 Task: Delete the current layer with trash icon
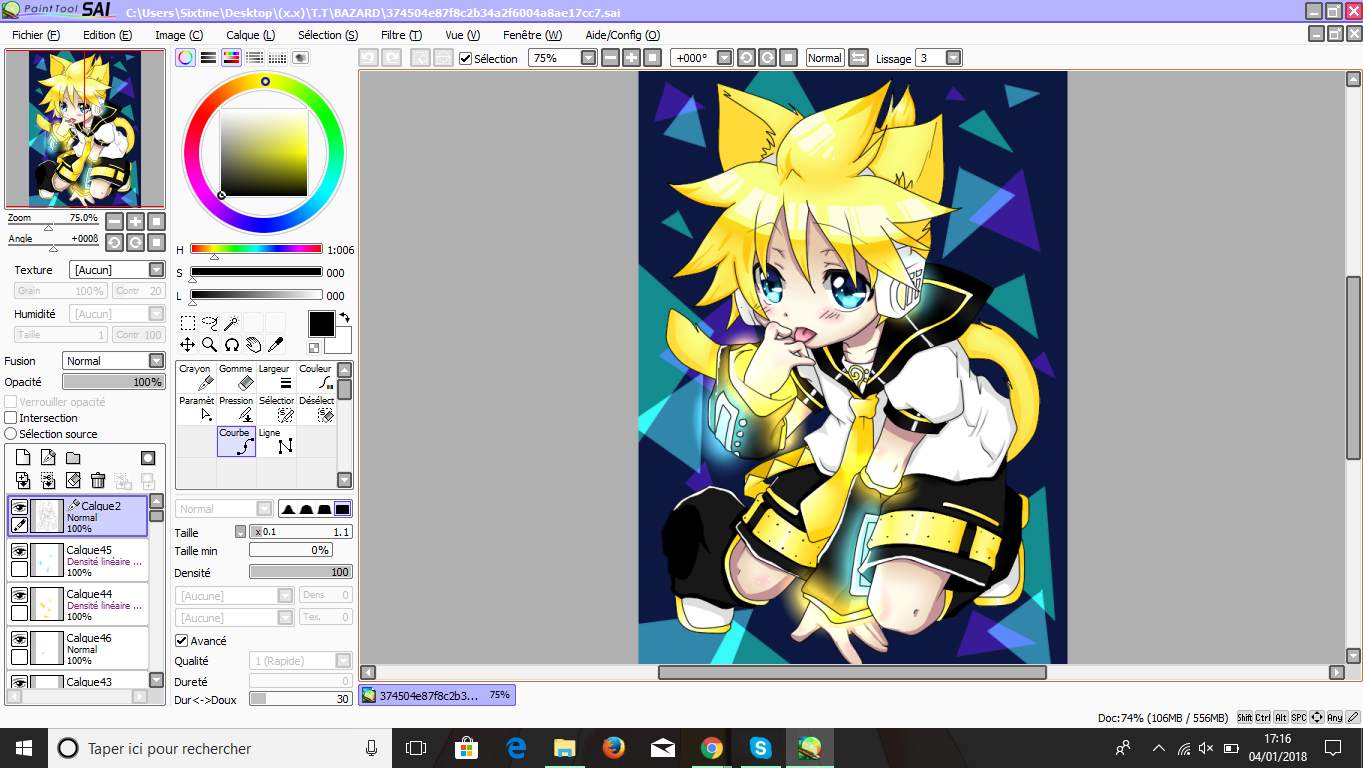[x=98, y=481]
